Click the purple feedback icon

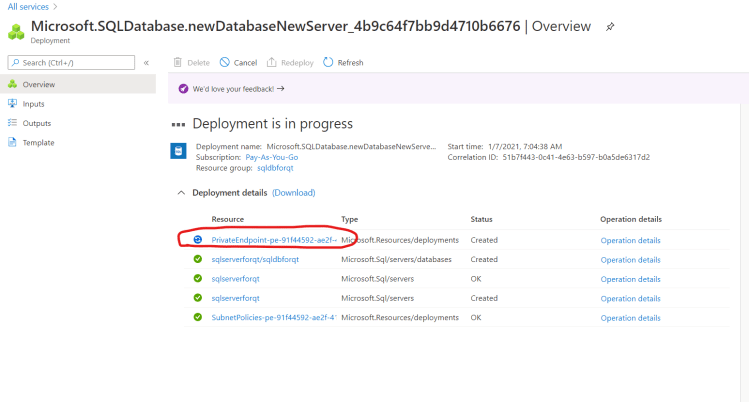183,88
